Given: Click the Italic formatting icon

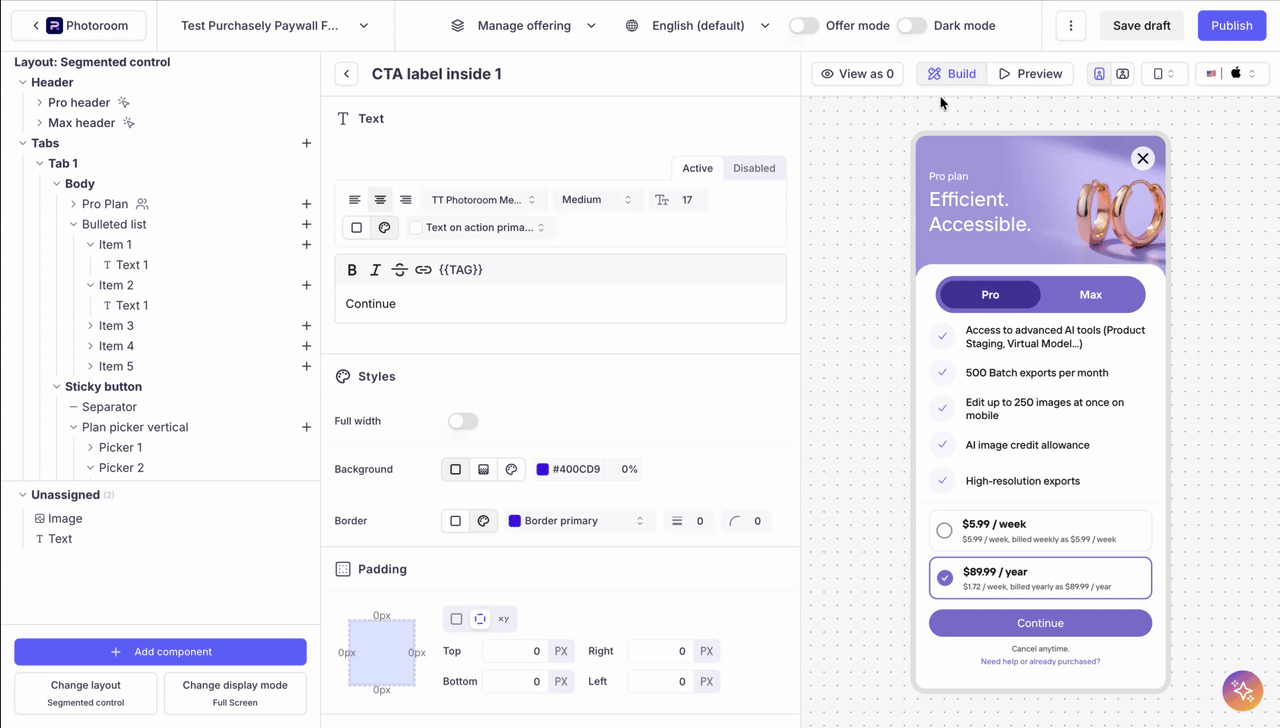Looking at the screenshot, I should tap(376, 270).
